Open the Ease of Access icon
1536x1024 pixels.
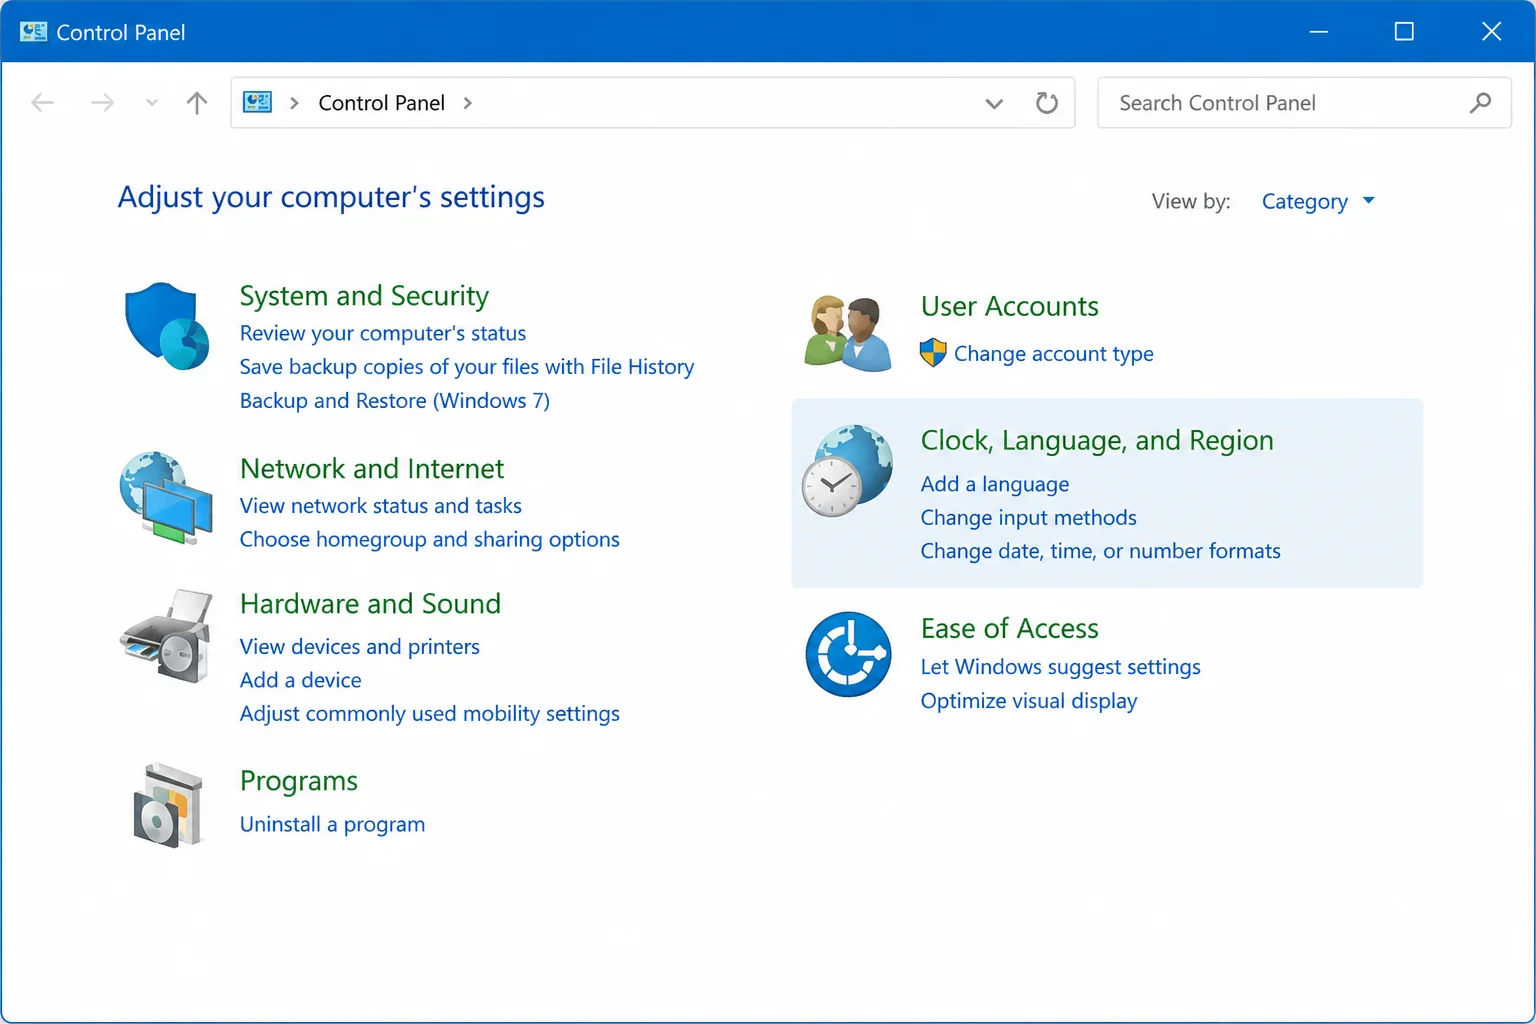pyautogui.click(x=848, y=654)
